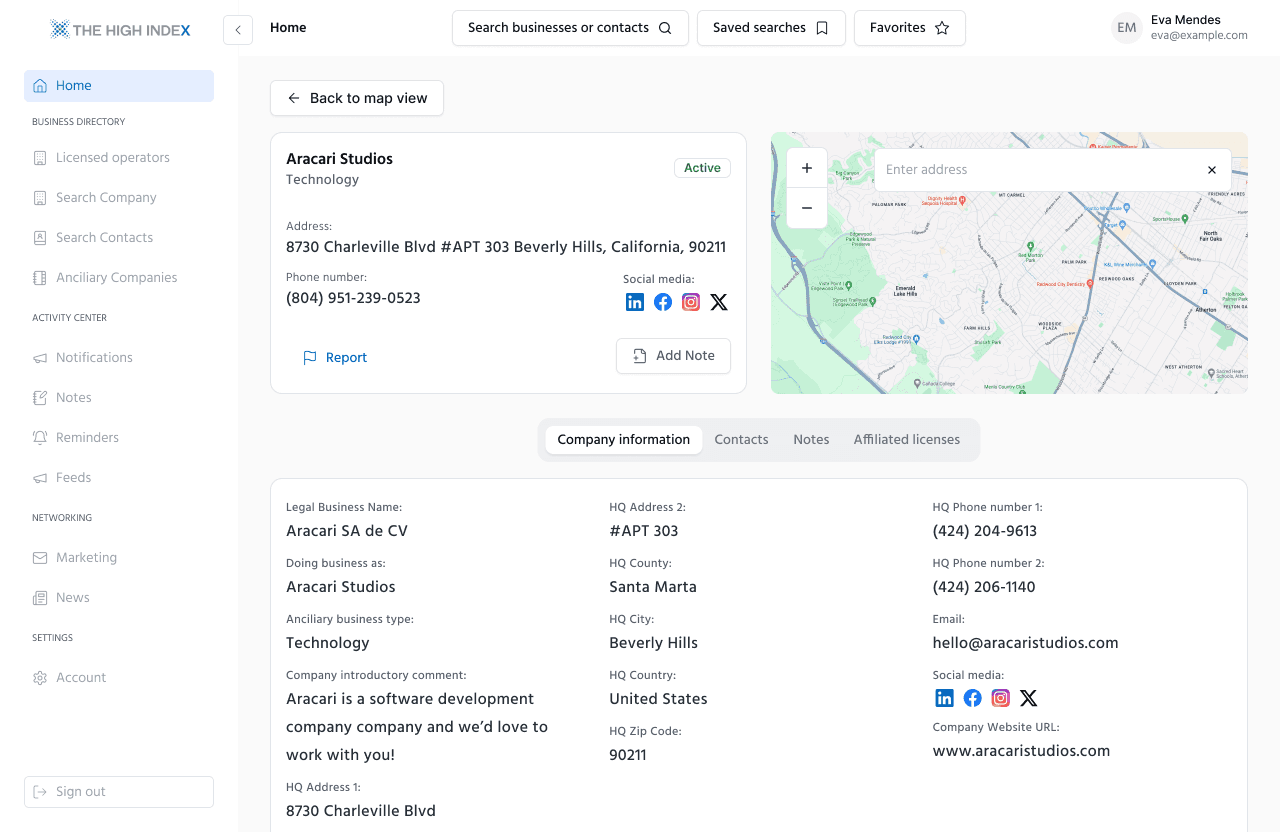The width and height of the screenshot is (1280, 832).
Task: Click the Facebook icon in Company information
Action: point(972,698)
